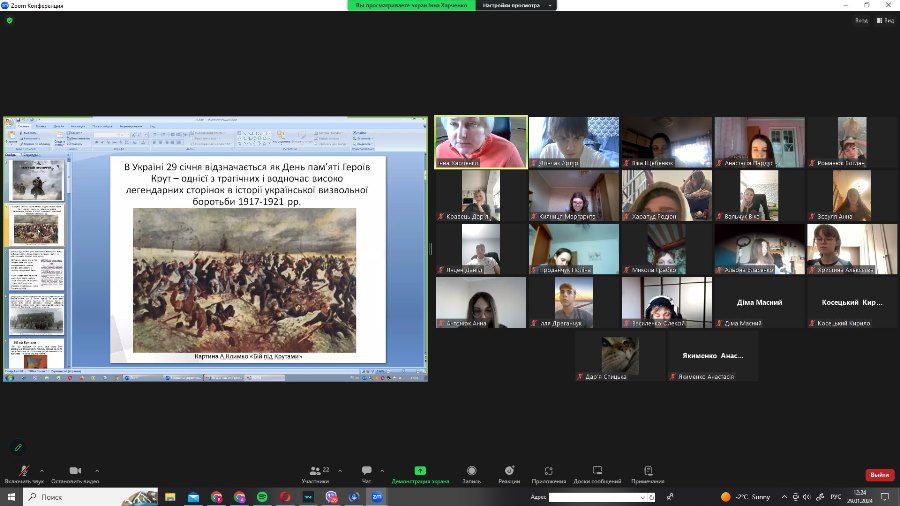Expand arrow next to Participants
The image size is (900, 506).
coord(340,471)
